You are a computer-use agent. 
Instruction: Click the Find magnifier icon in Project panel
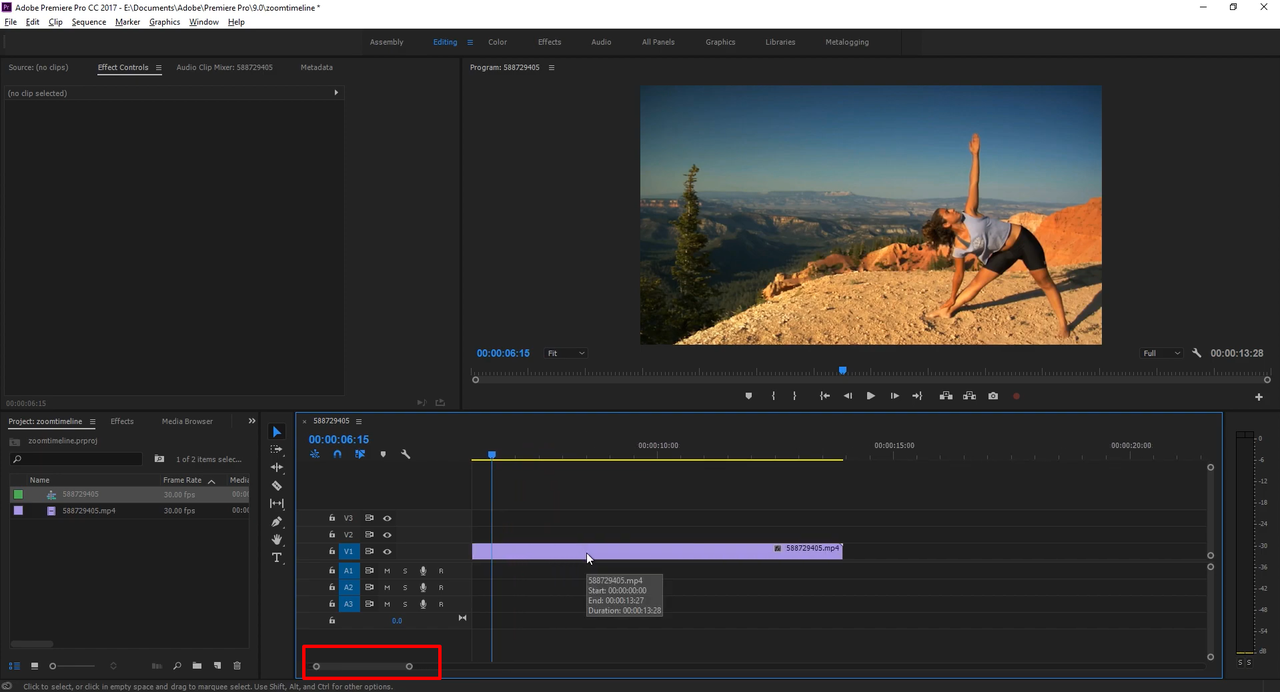point(177,665)
